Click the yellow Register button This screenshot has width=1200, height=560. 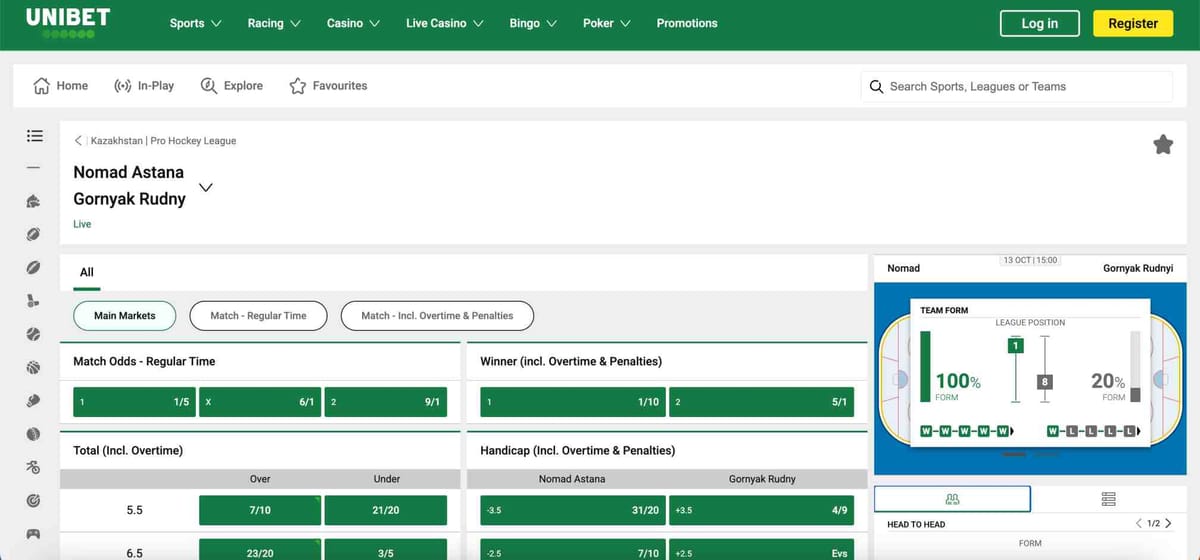pos(1133,24)
